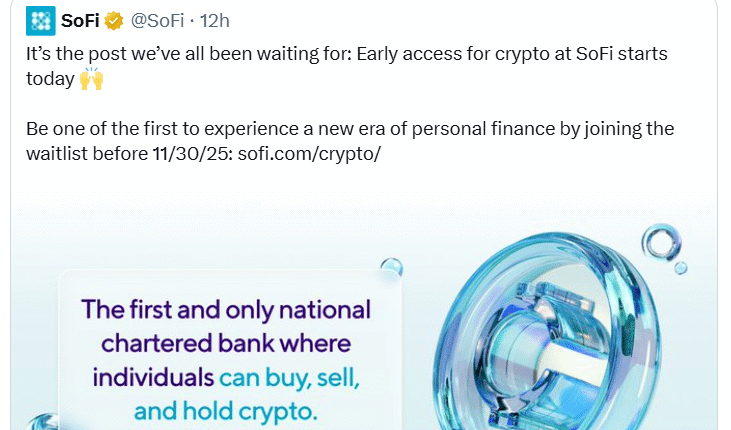Open the 12h timestamp link
The width and height of the screenshot is (731, 430).
[x=212, y=20]
